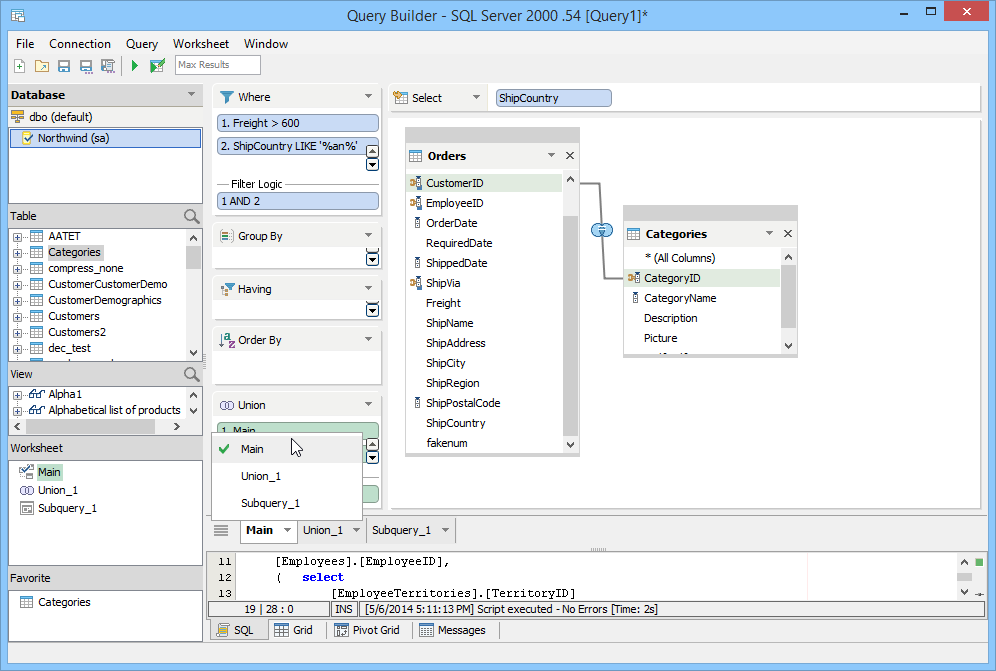Click the worksheet list hamburger icon
996x671 pixels.
click(221, 531)
